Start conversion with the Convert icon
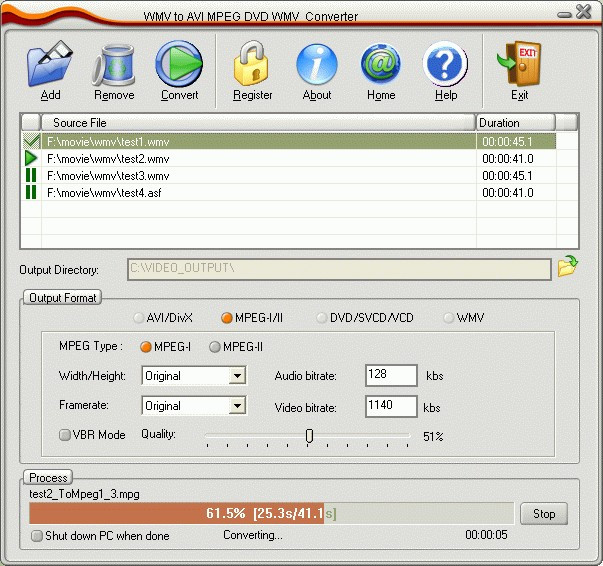 pyautogui.click(x=179, y=64)
